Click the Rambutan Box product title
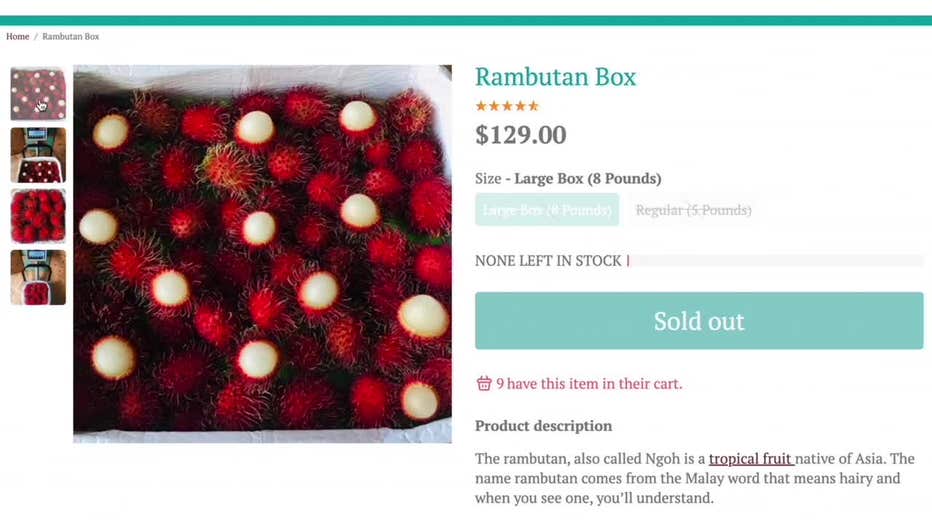 pyautogui.click(x=555, y=77)
